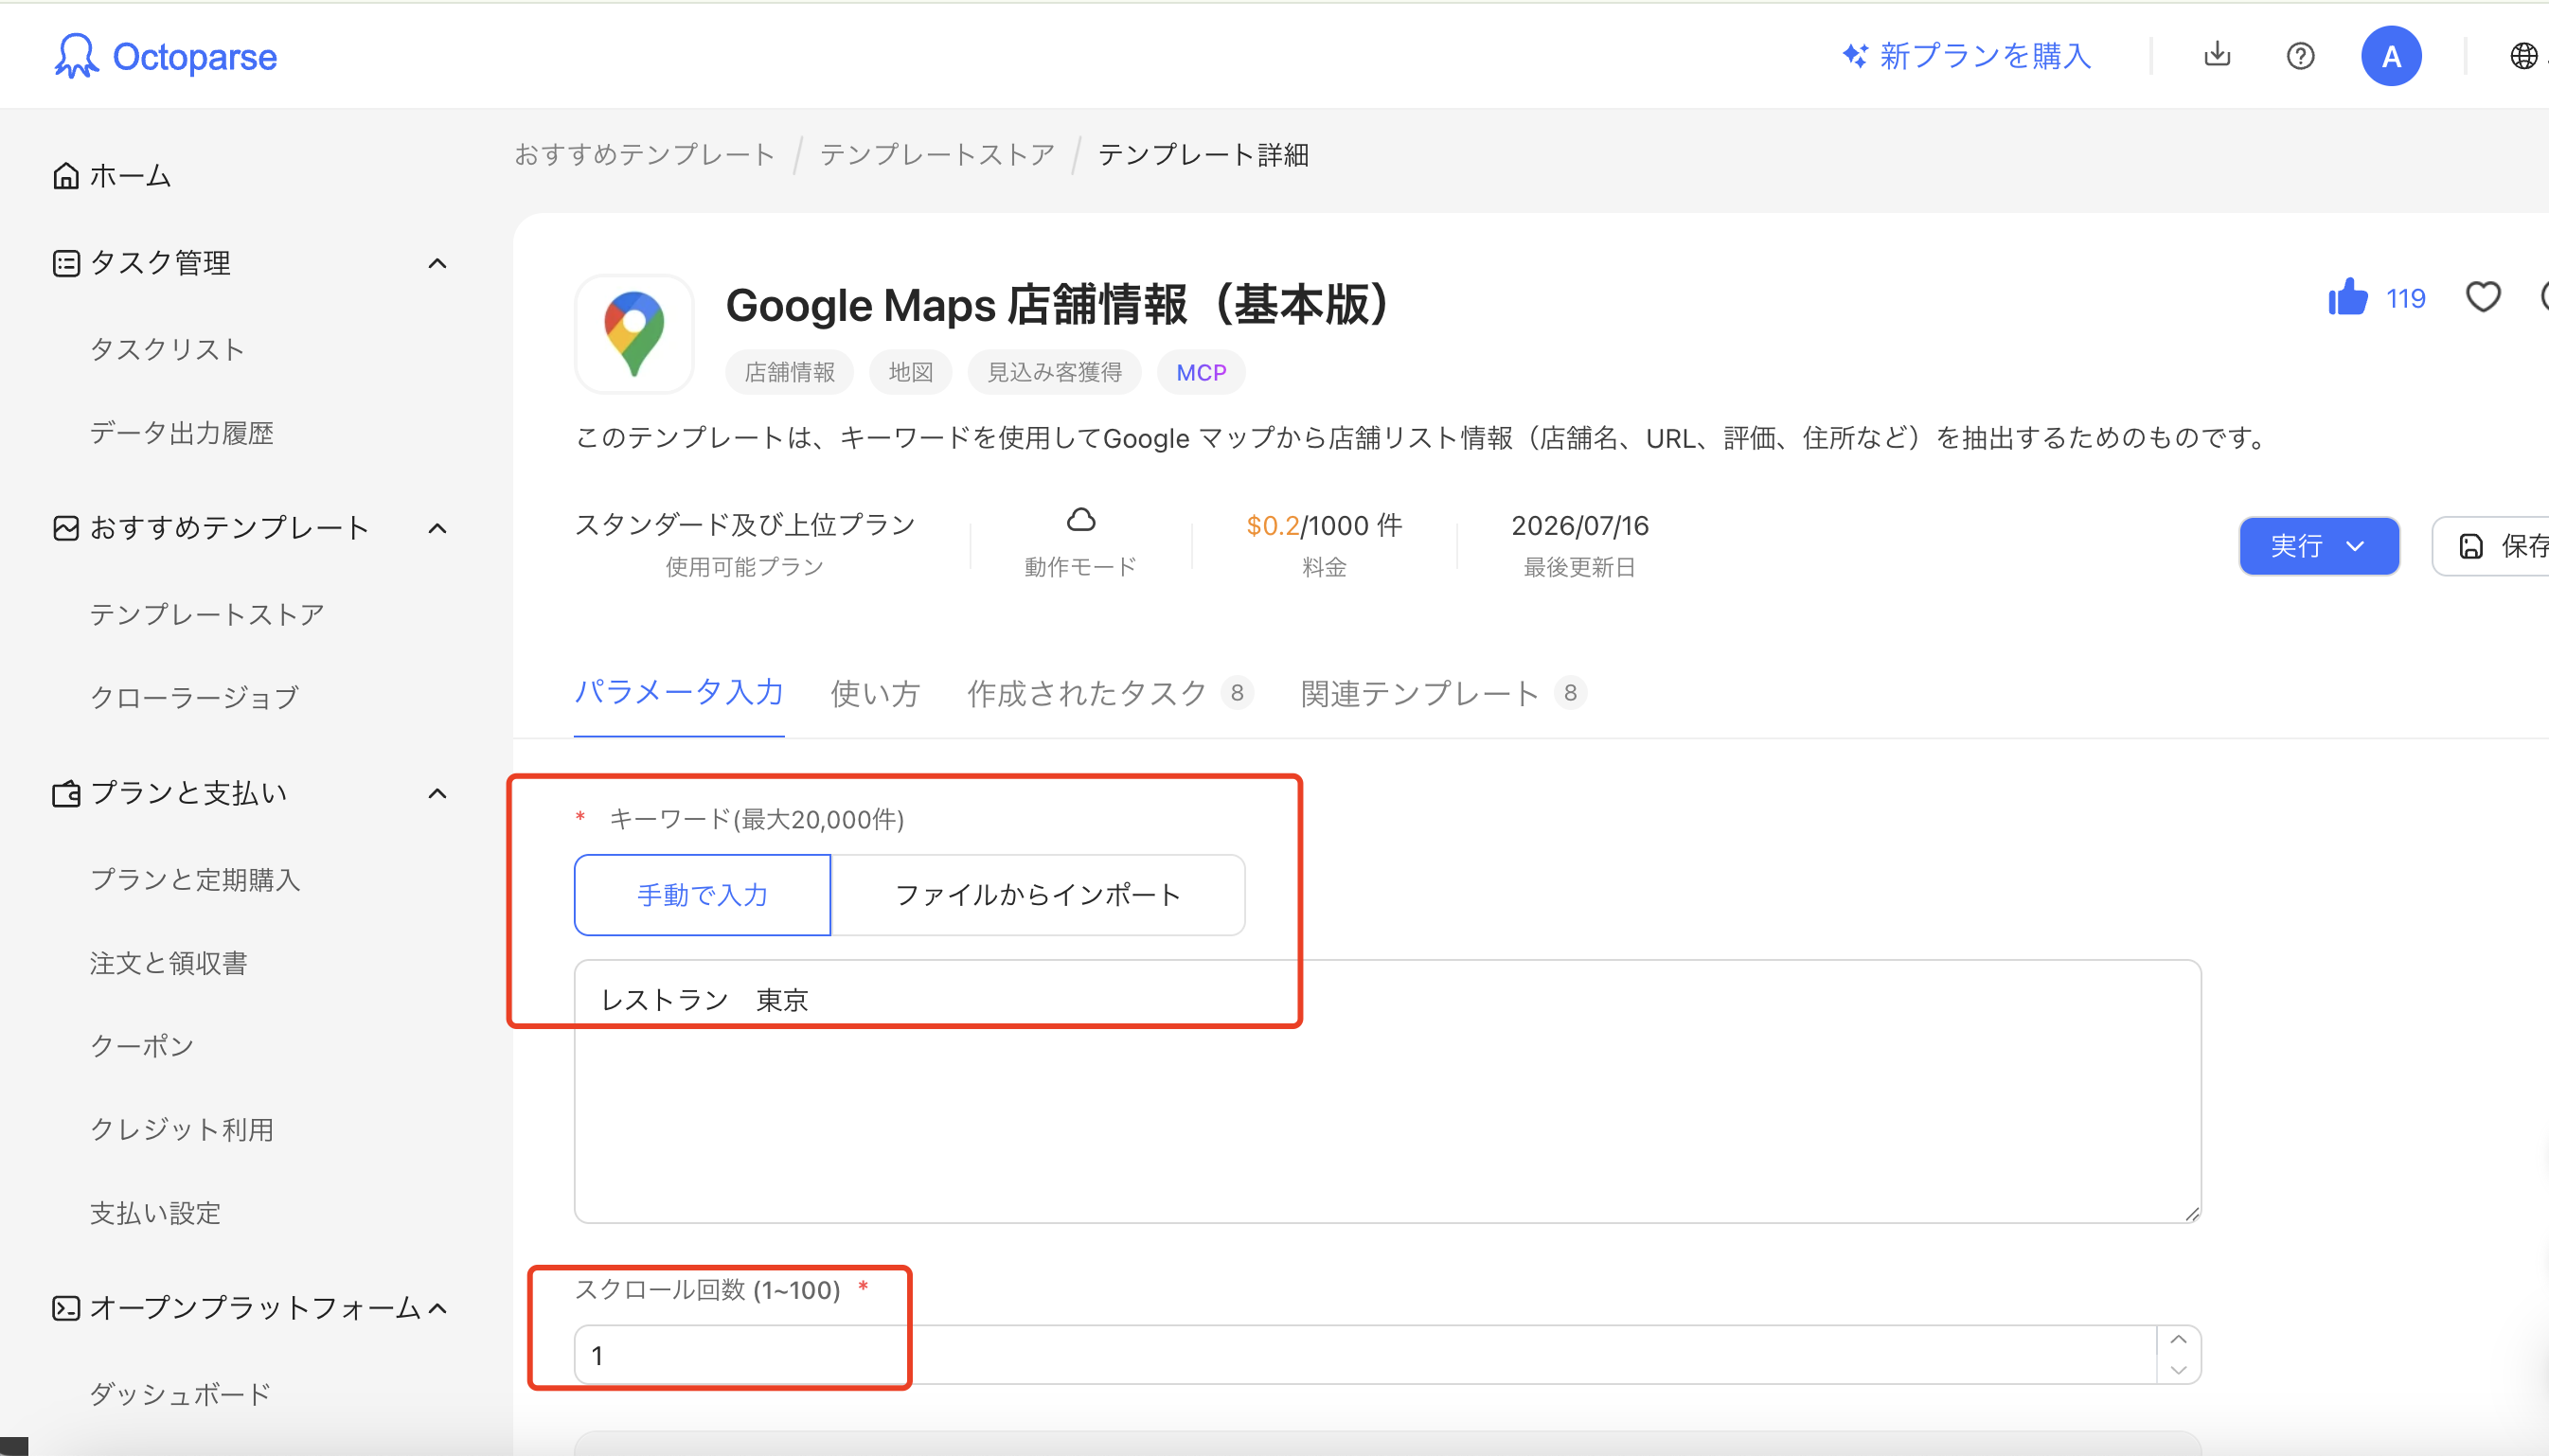Click the home icon beside ホーム

(66, 176)
